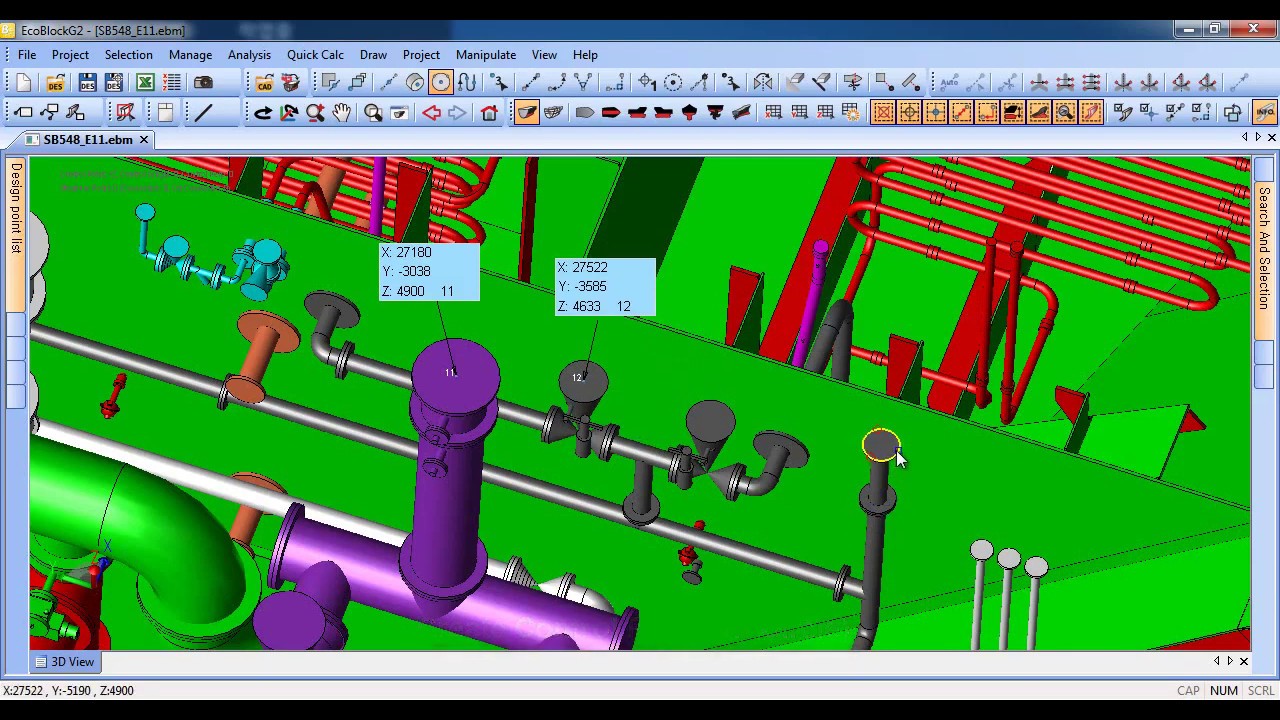Open the Manipulate menu

[x=486, y=55]
